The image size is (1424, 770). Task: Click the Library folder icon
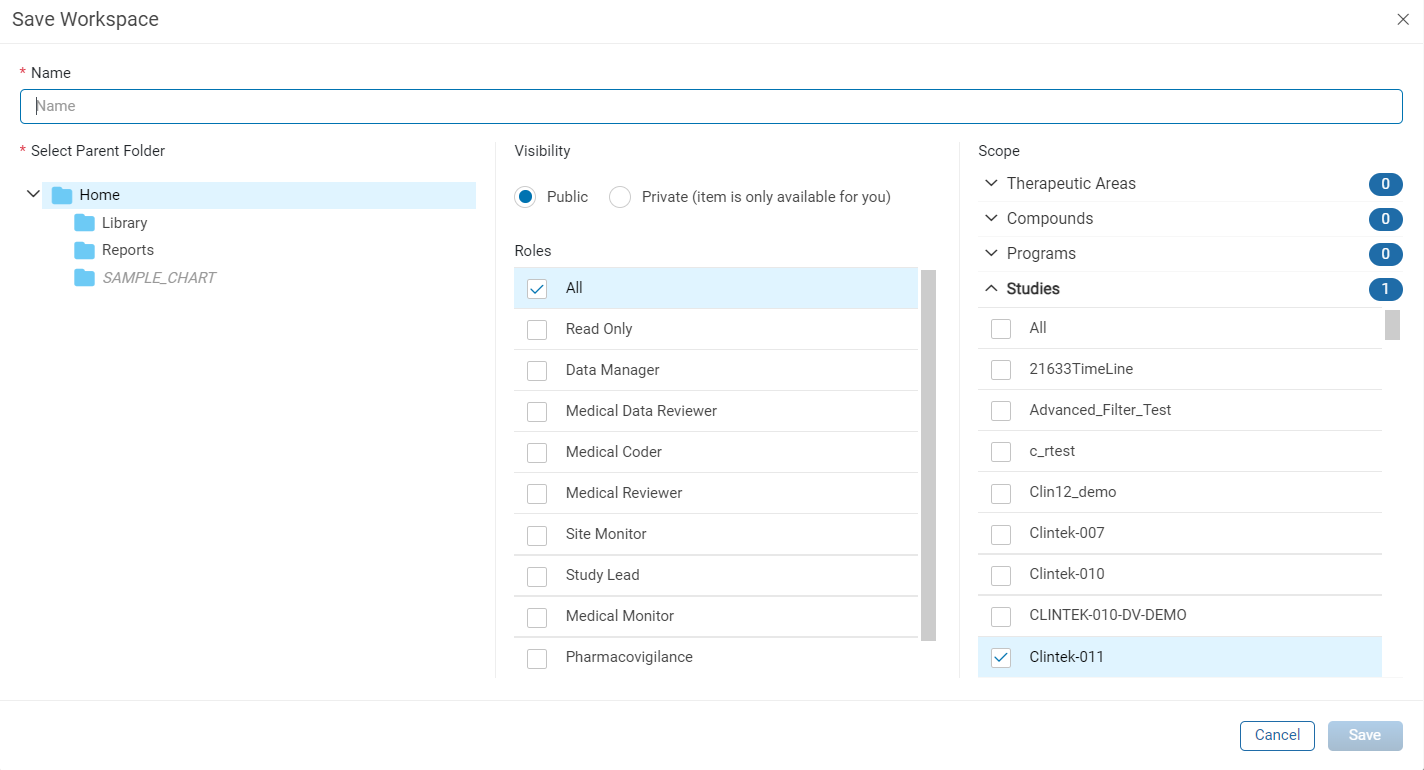[x=84, y=223]
